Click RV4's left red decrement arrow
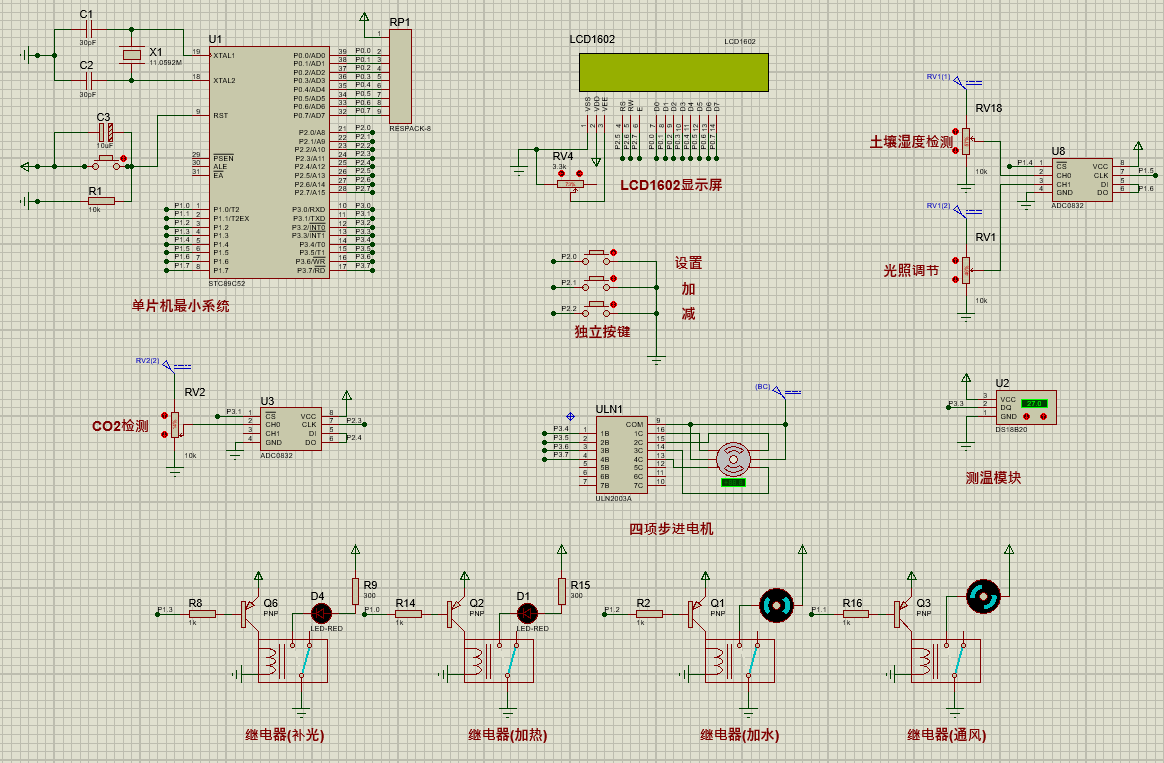This screenshot has width=1164, height=763. [562, 174]
